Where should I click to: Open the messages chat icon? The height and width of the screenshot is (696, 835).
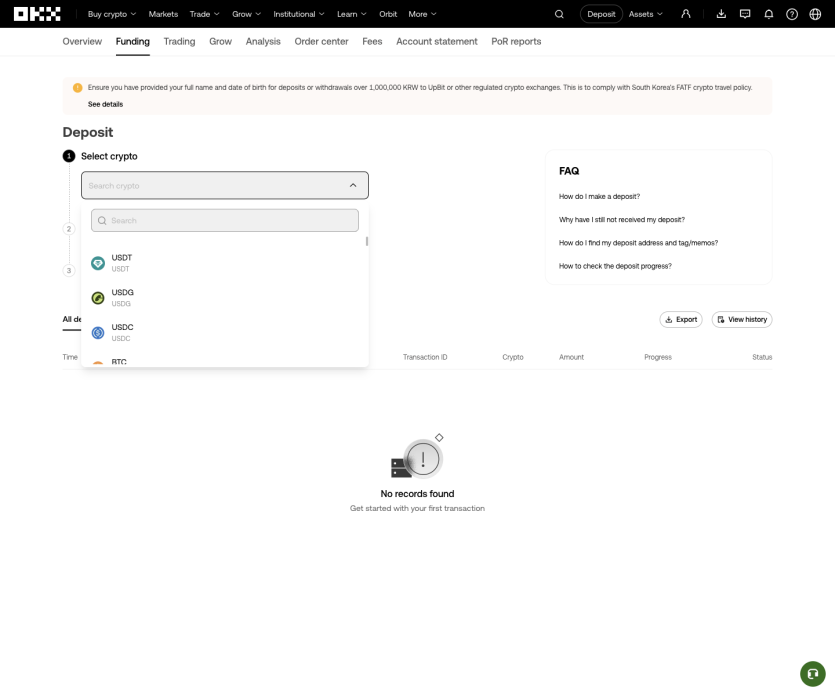[745, 14]
